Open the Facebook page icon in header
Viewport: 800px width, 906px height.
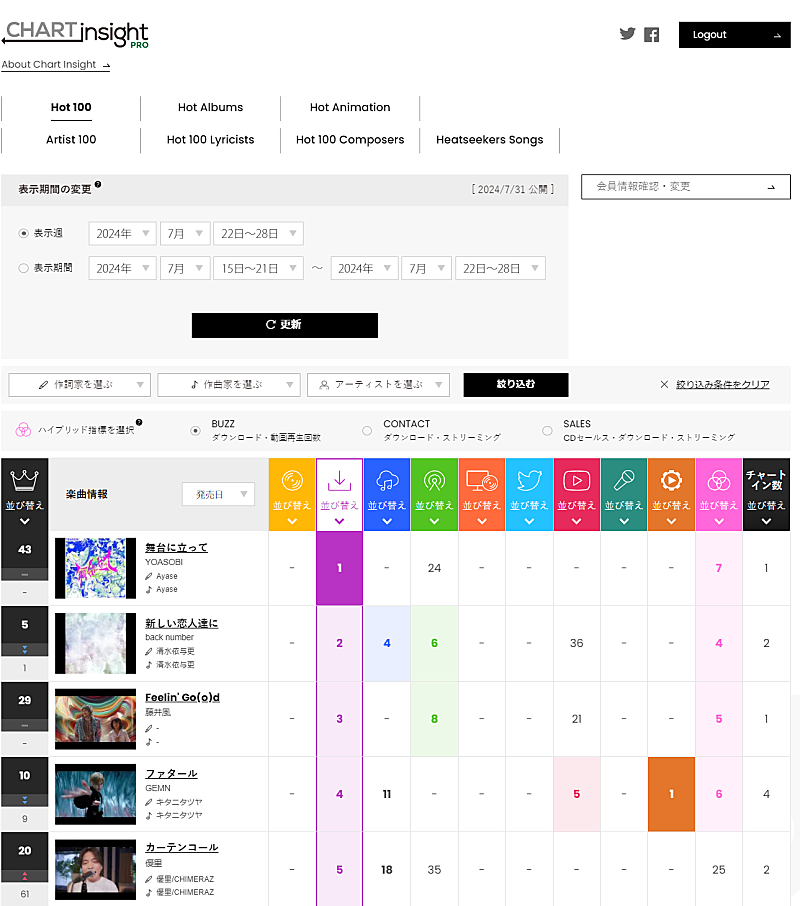pos(651,35)
